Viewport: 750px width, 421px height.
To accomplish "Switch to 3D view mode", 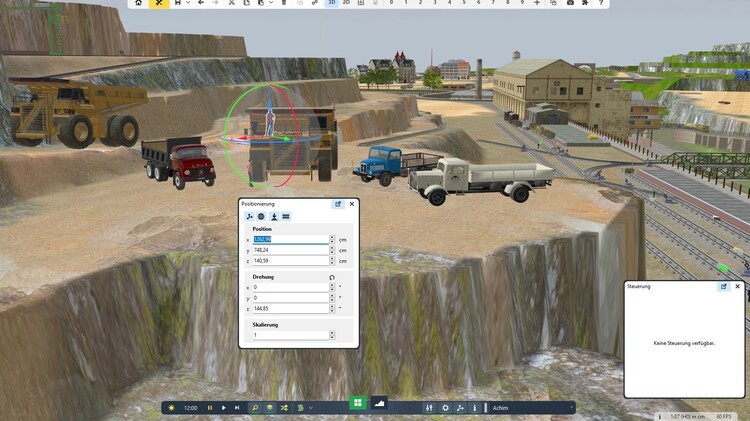I will click(x=332, y=3).
